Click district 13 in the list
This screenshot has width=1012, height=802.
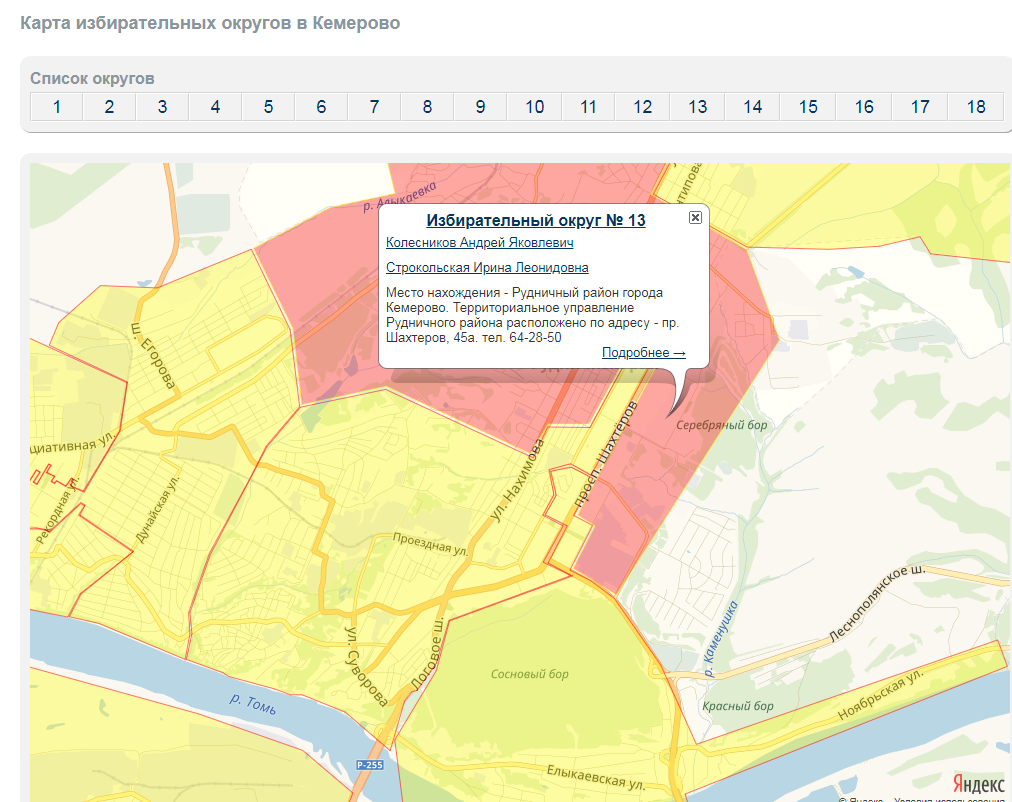[x=698, y=107]
